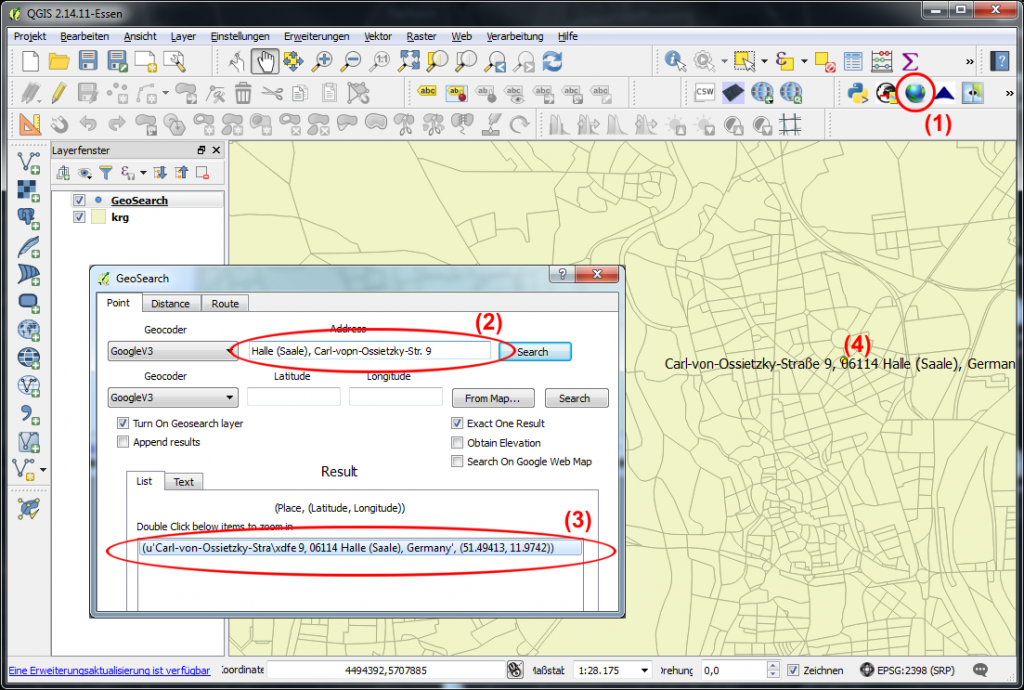Click the New Project icon
Viewport: 1024px width, 690px height.
pos(29,61)
